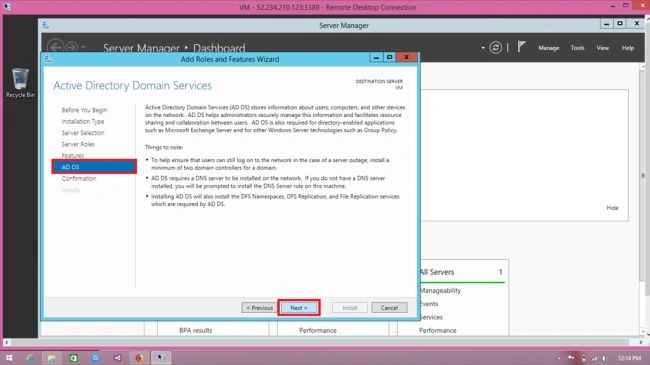Screen dimensions: 650x365
Task: Open Manageability in the All Servers tile
Action: [440, 291]
